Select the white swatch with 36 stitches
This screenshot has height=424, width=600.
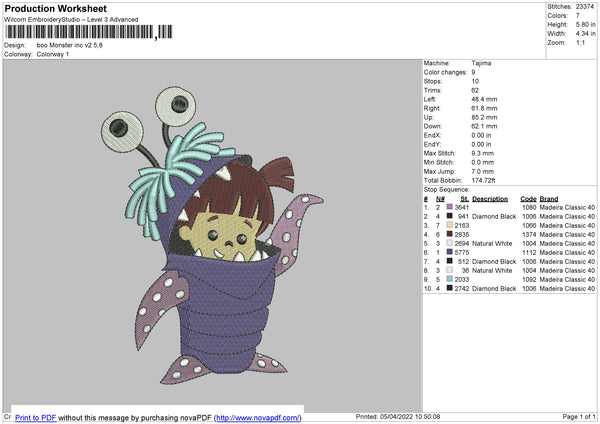450,270
